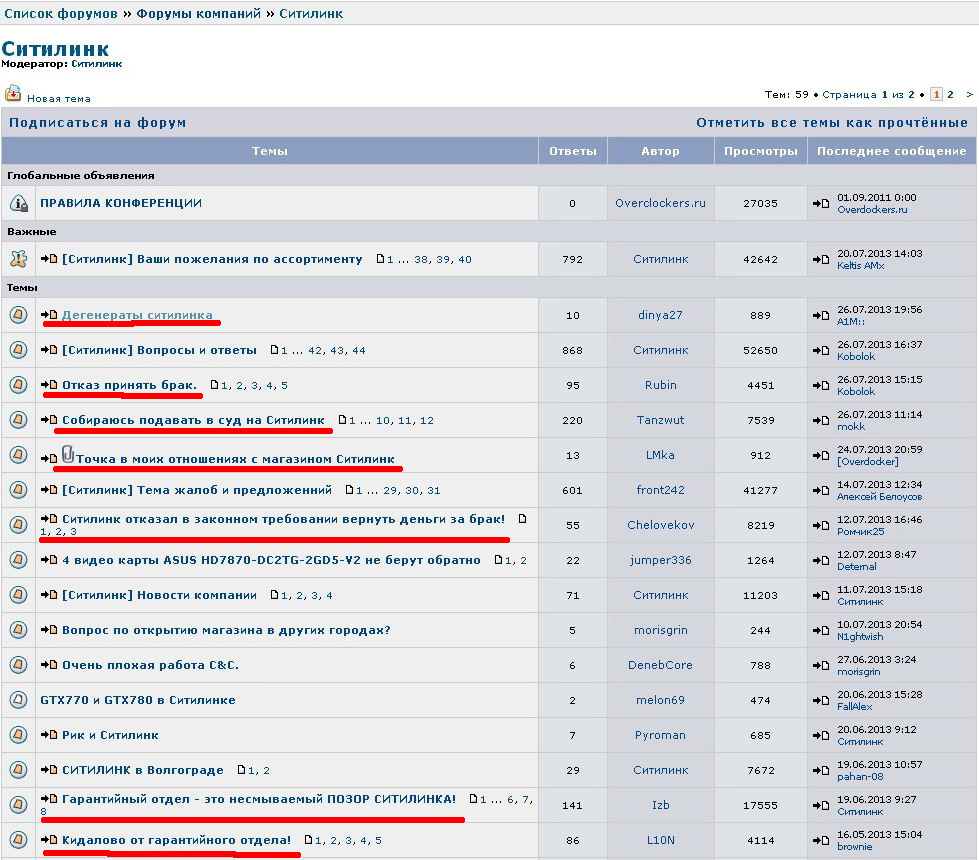Open [Ситилинк] Новости компании topic
The image size is (979, 860).
tap(159, 595)
